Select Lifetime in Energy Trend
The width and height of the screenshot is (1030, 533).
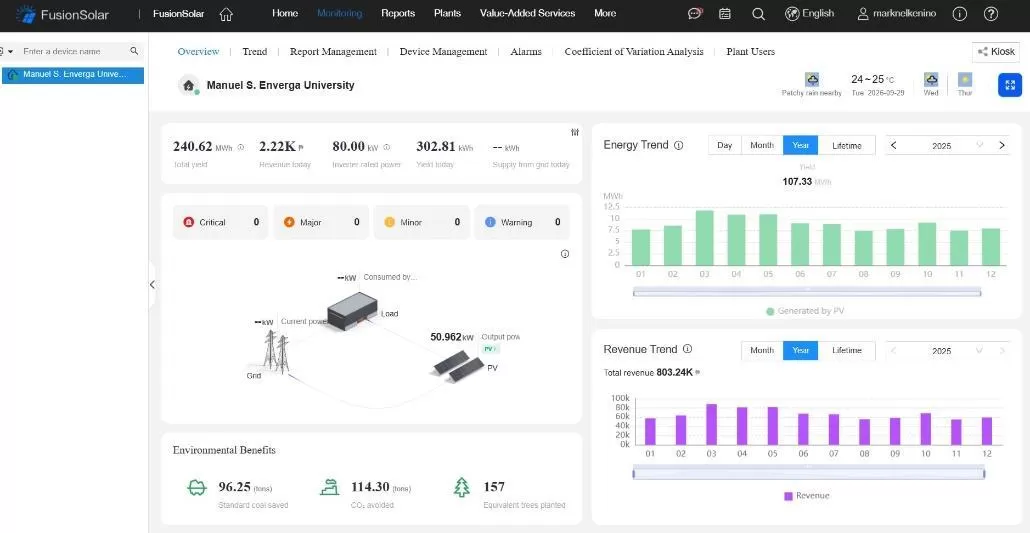[x=847, y=145]
